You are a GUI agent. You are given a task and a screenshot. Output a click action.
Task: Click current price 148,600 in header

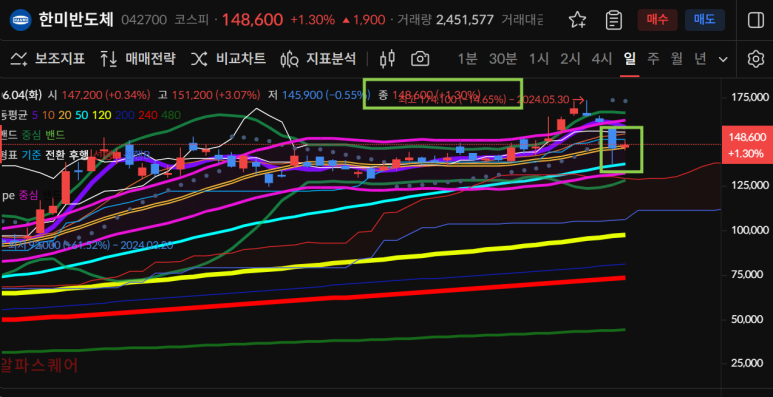(x=252, y=20)
